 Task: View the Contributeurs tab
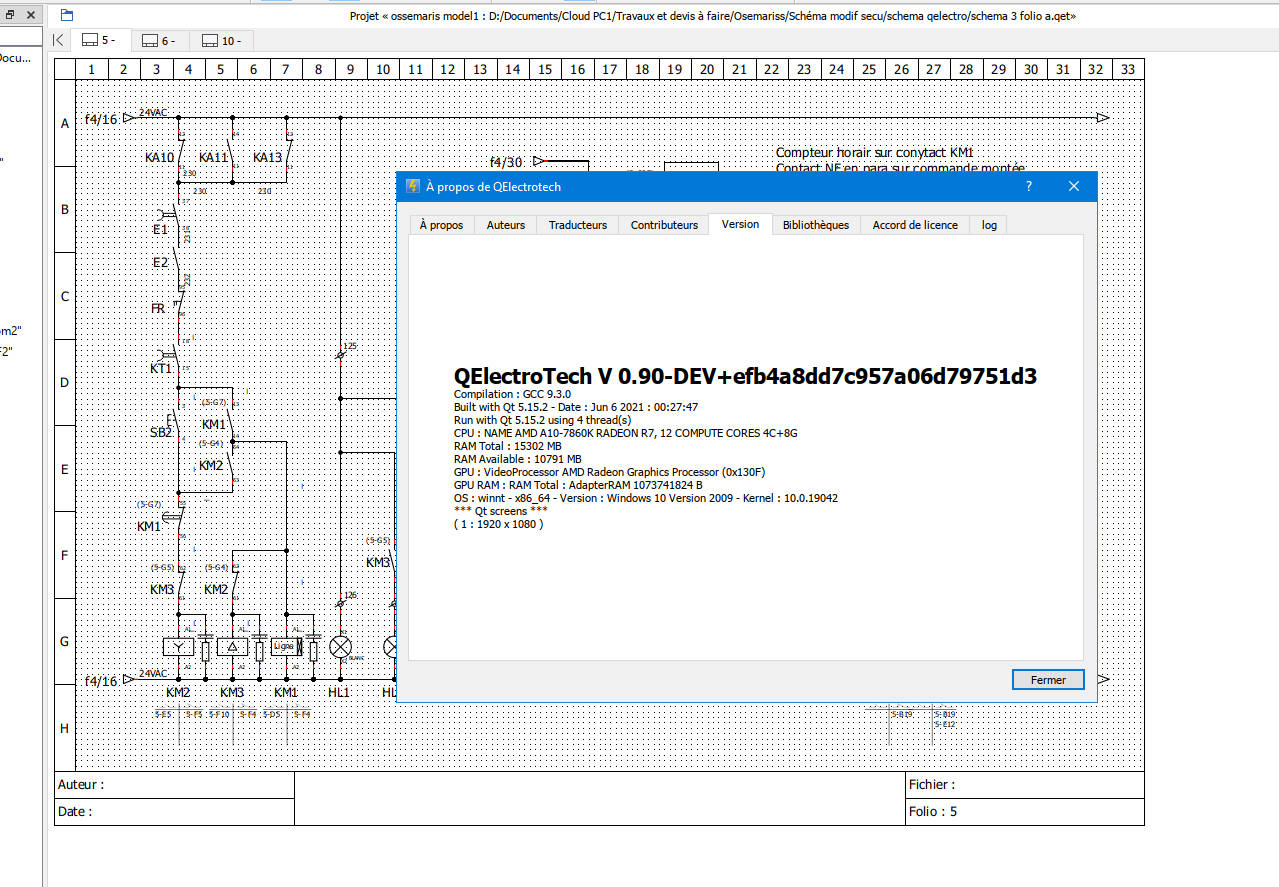tap(664, 225)
